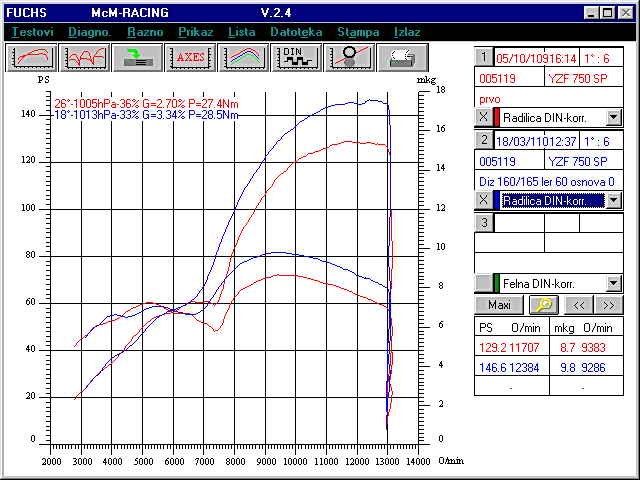Screen dimensions: 640x480
Task: Open the AXES settings tool
Action: tap(190, 56)
